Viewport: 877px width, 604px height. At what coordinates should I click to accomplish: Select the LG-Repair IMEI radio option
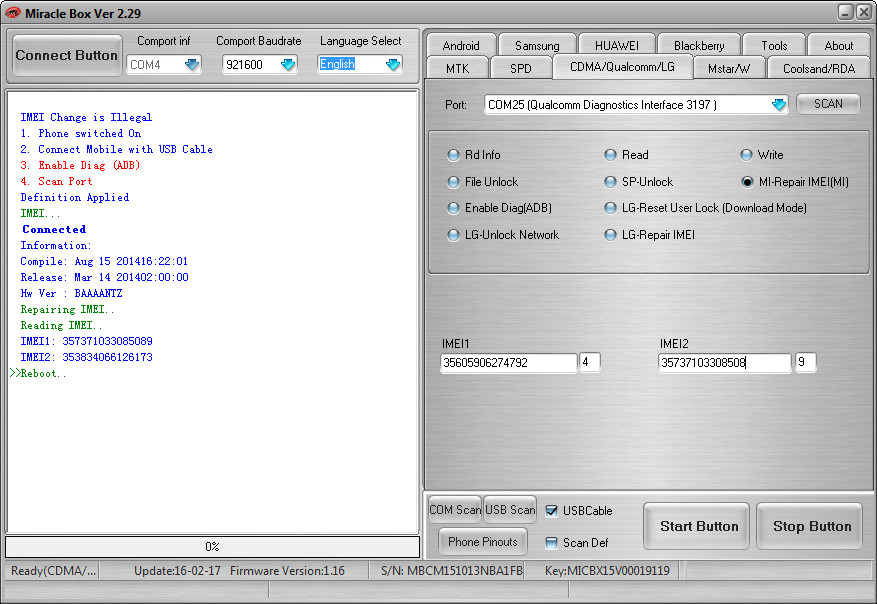pyautogui.click(x=649, y=235)
